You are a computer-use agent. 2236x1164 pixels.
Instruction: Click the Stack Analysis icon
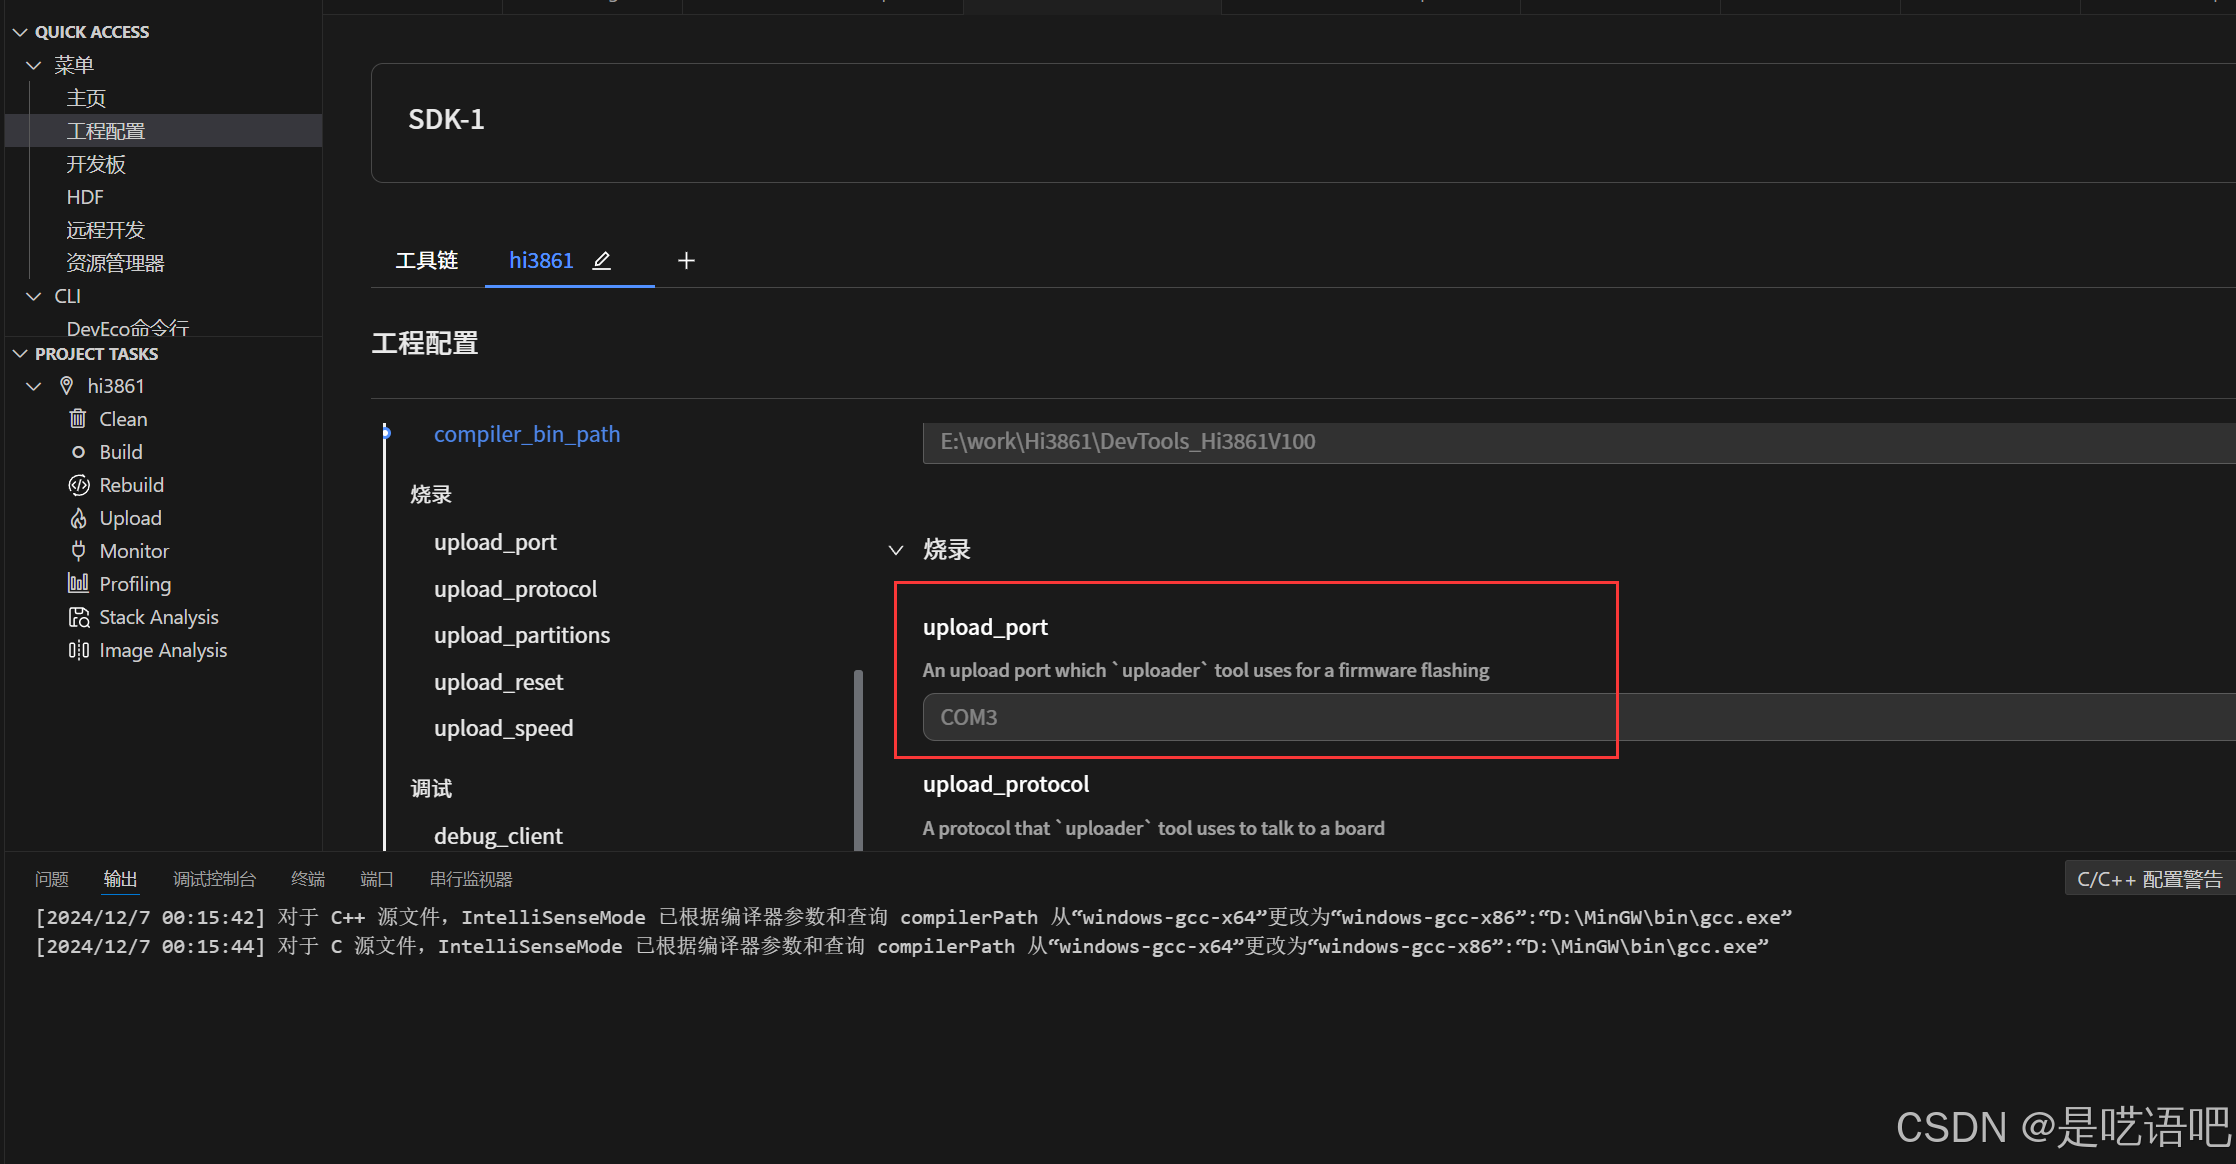click(78, 617)
